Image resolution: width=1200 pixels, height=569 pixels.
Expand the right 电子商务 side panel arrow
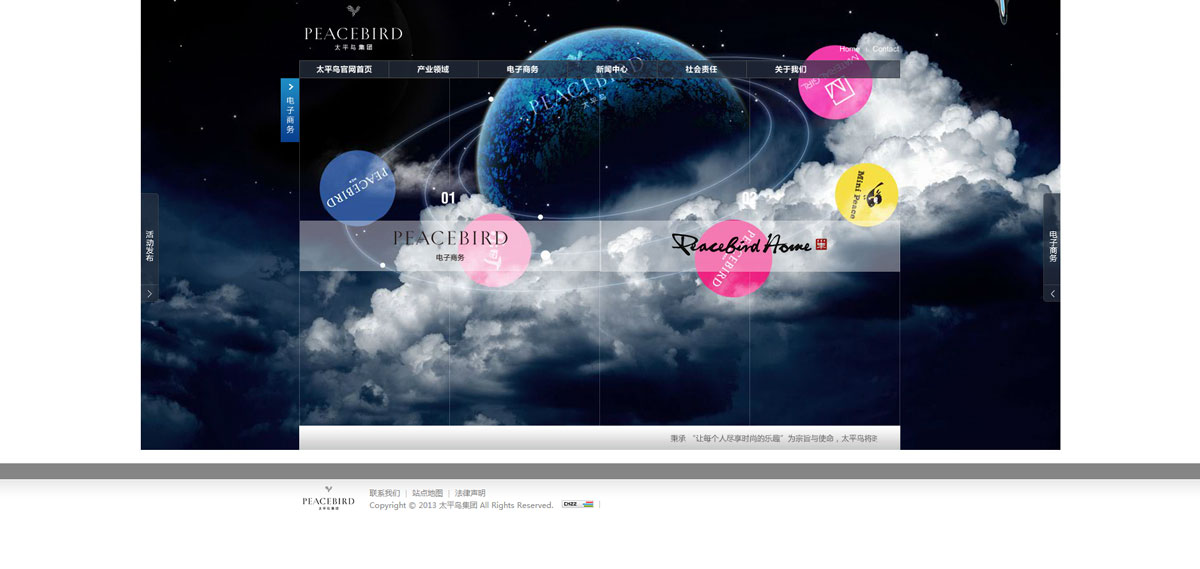tap(1051, 293)
